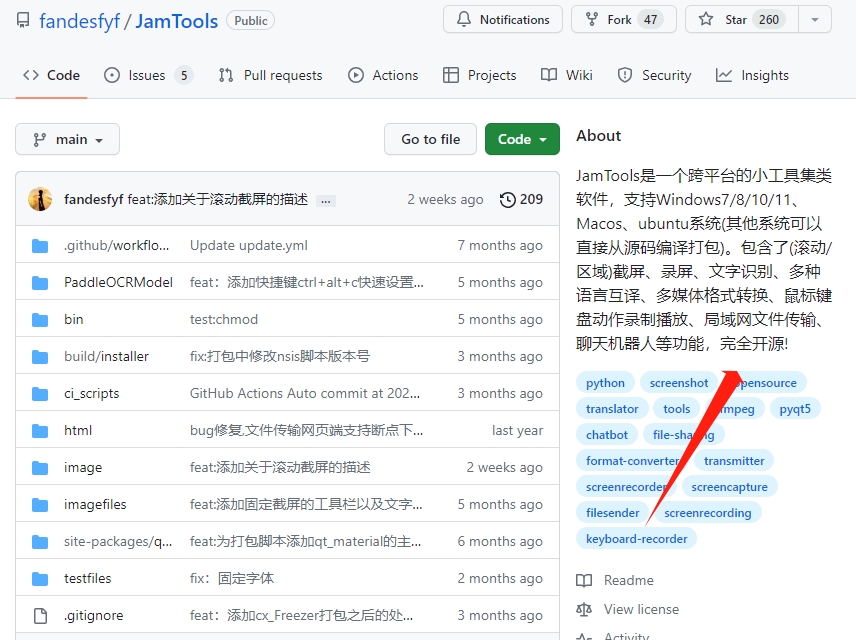856x640 pixels.
Task: Expand the main branch dropdown
Action: (x=67, y=139)
